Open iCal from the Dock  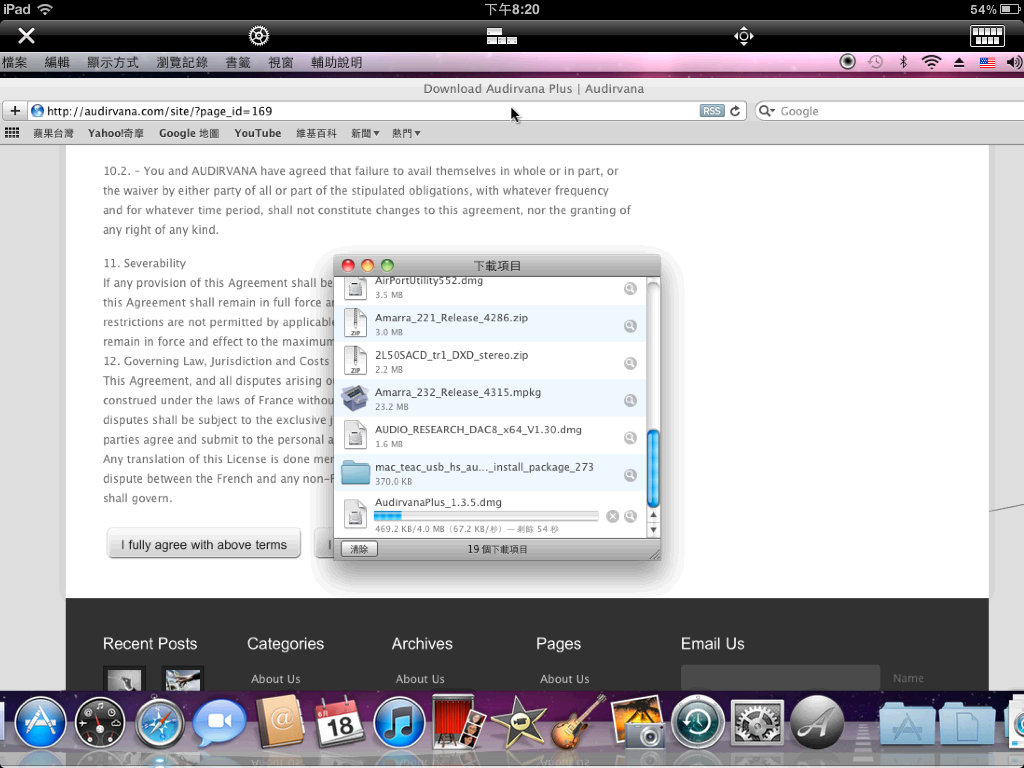pos(340,723)
